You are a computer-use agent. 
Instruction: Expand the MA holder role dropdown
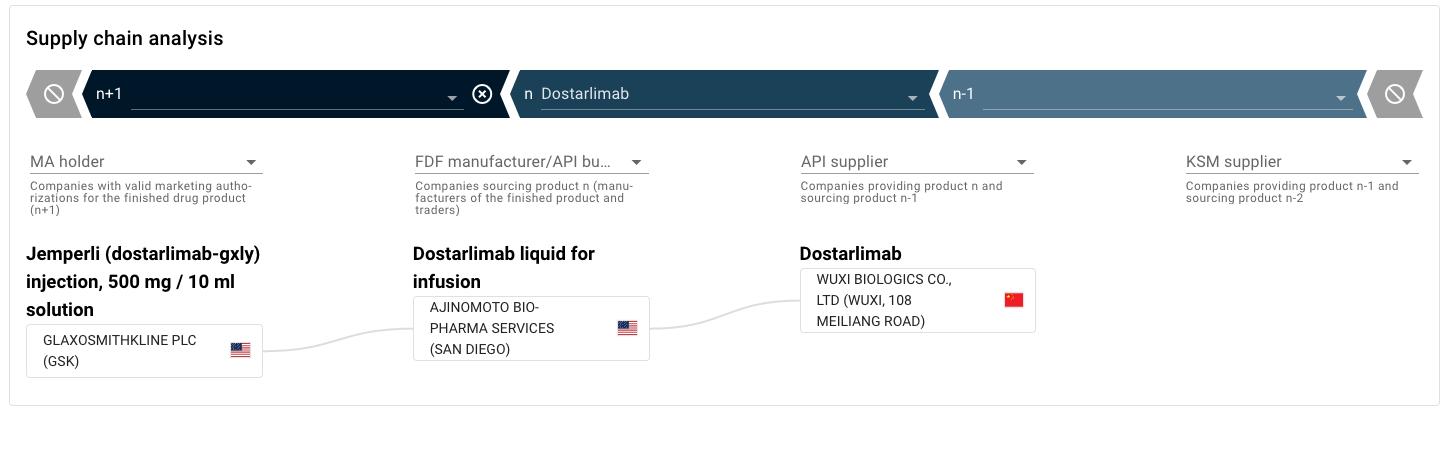coord(251,162)
